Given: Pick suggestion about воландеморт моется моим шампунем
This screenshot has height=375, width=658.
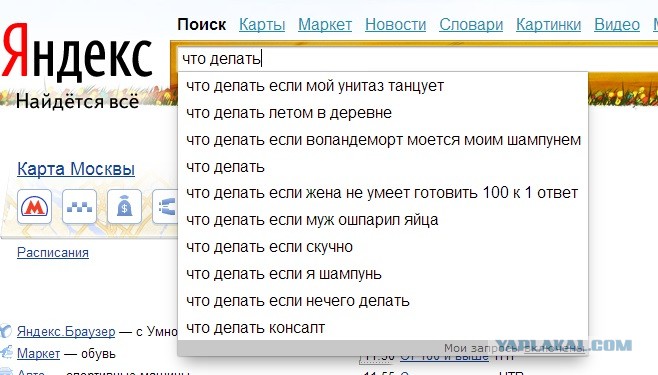Looking at the screenshot, I should pos(383,139).
